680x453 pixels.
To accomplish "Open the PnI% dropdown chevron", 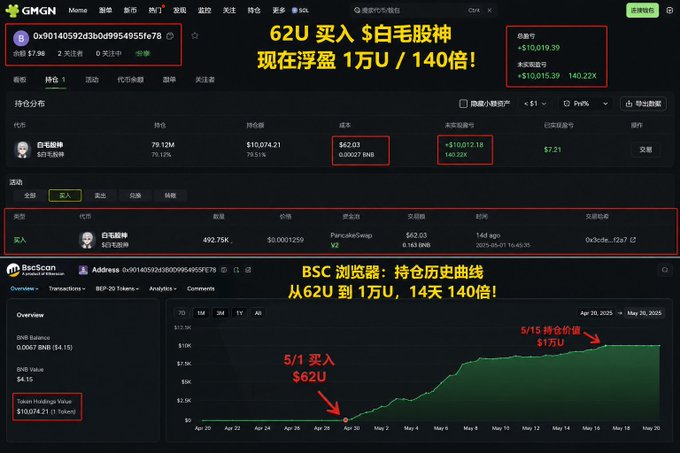I will tap(605, 104).
